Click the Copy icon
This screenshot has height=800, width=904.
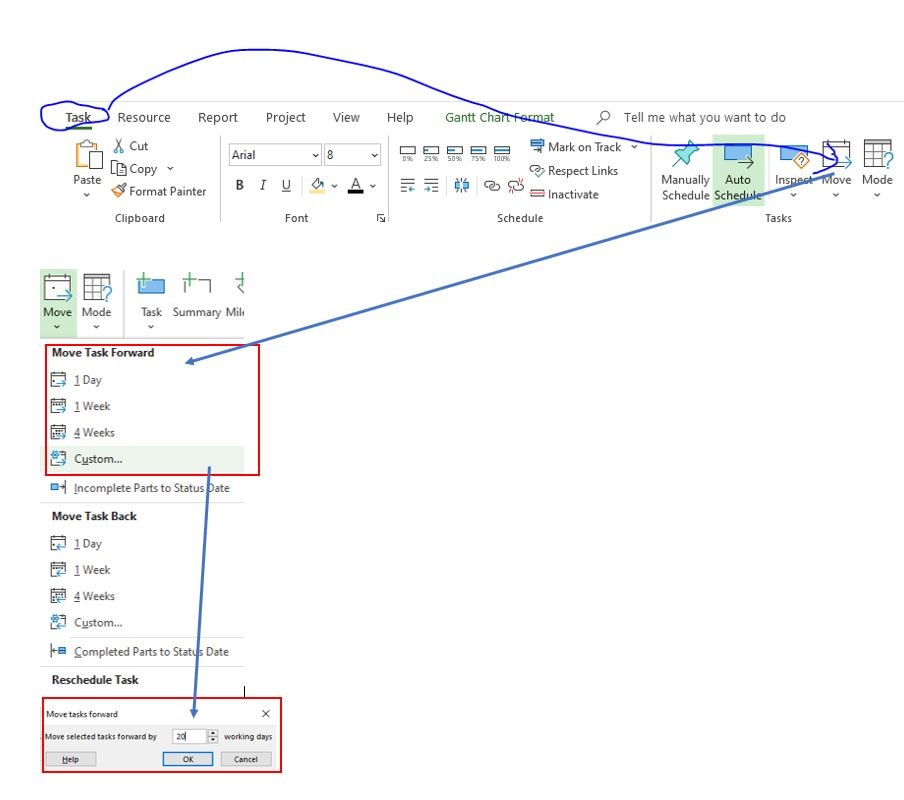[119, 168]
